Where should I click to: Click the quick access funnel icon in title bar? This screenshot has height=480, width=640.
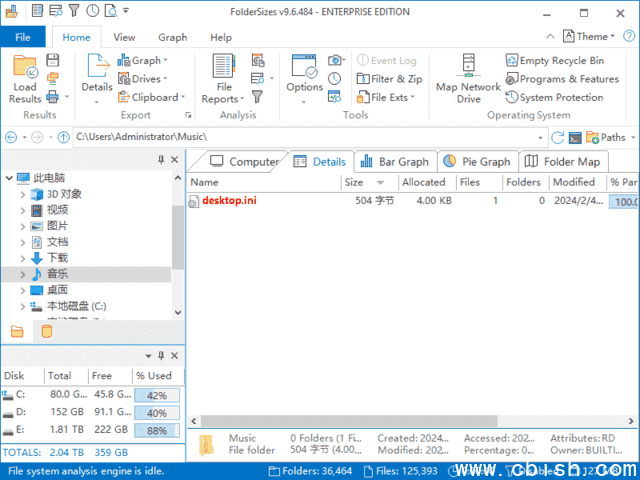(74, 11)
